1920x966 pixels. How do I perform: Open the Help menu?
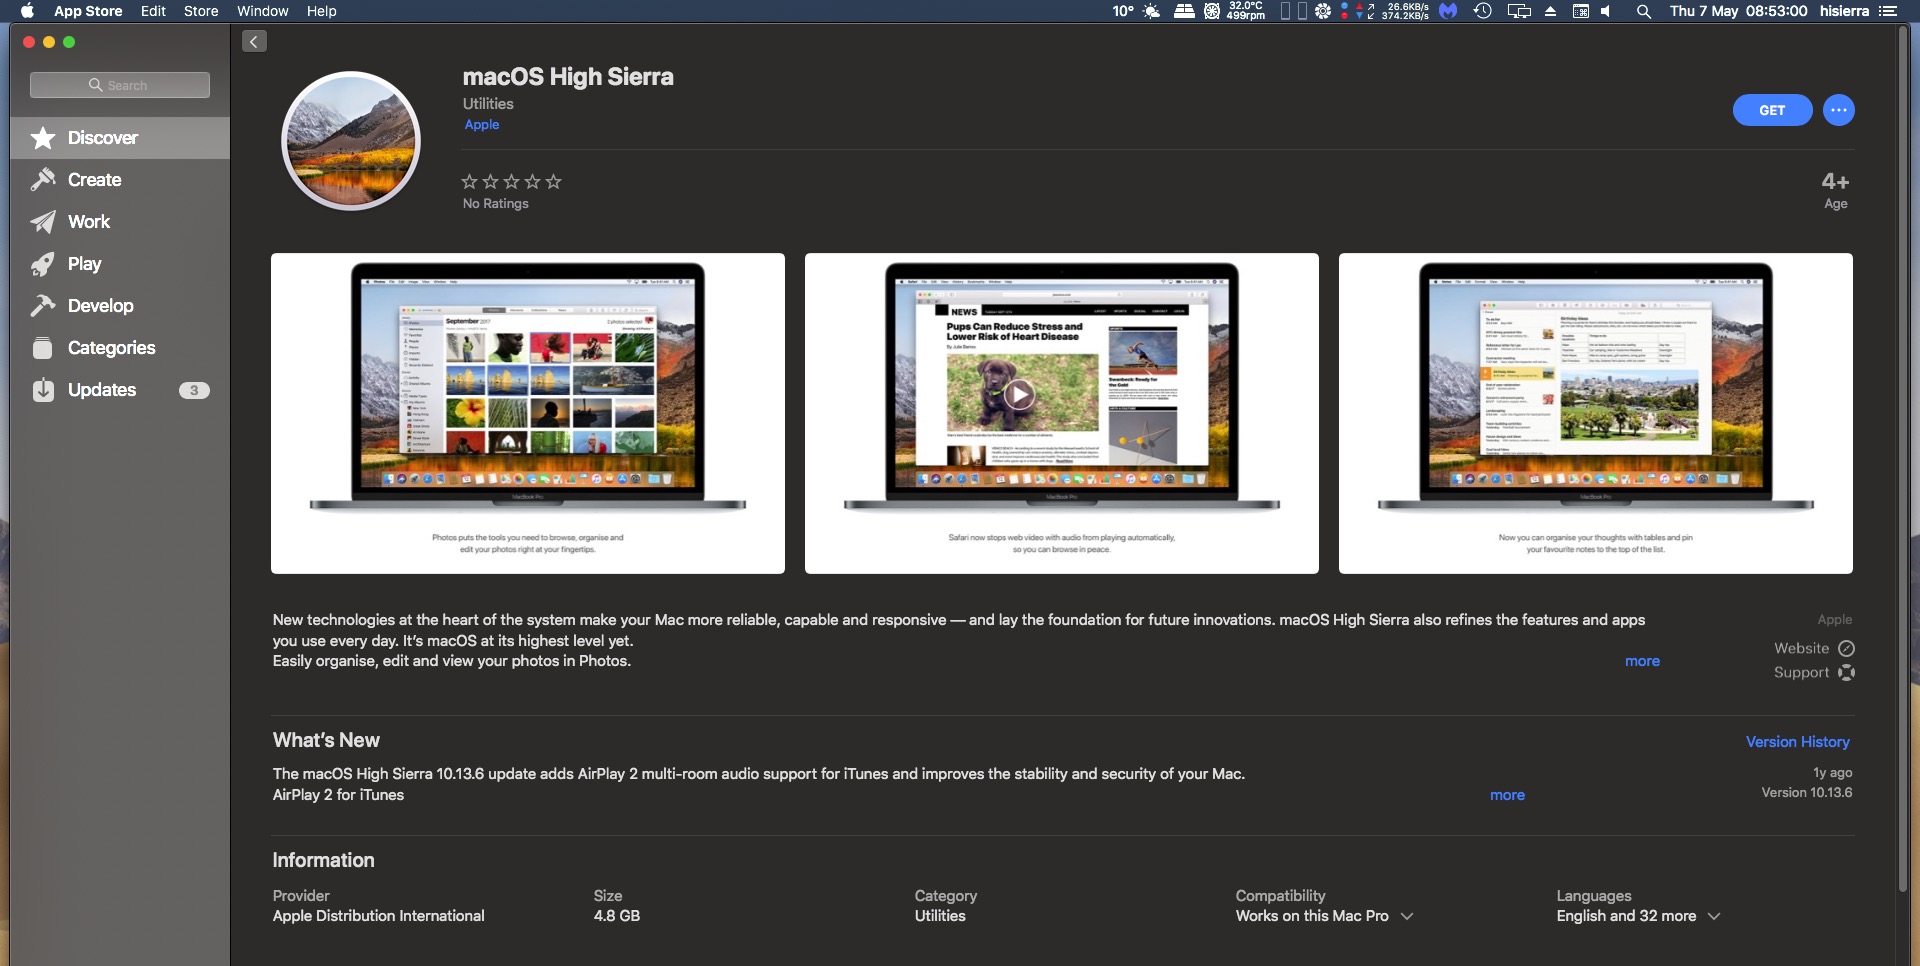coord(321,11)
